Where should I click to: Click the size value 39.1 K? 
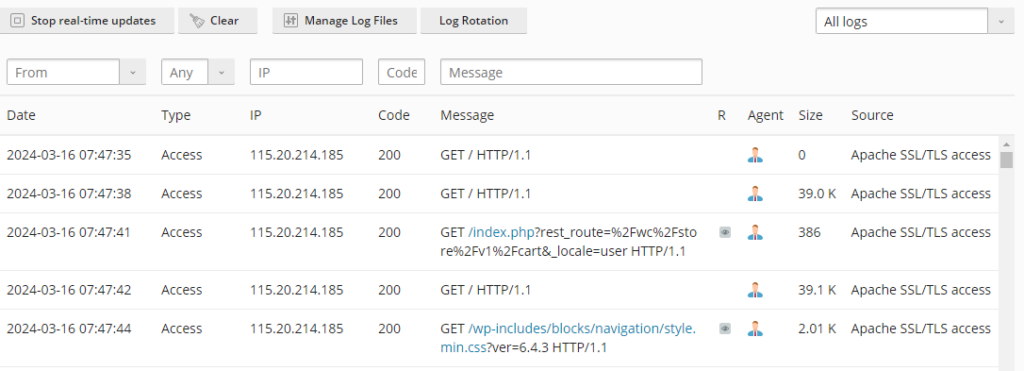(x=817, y=289)
